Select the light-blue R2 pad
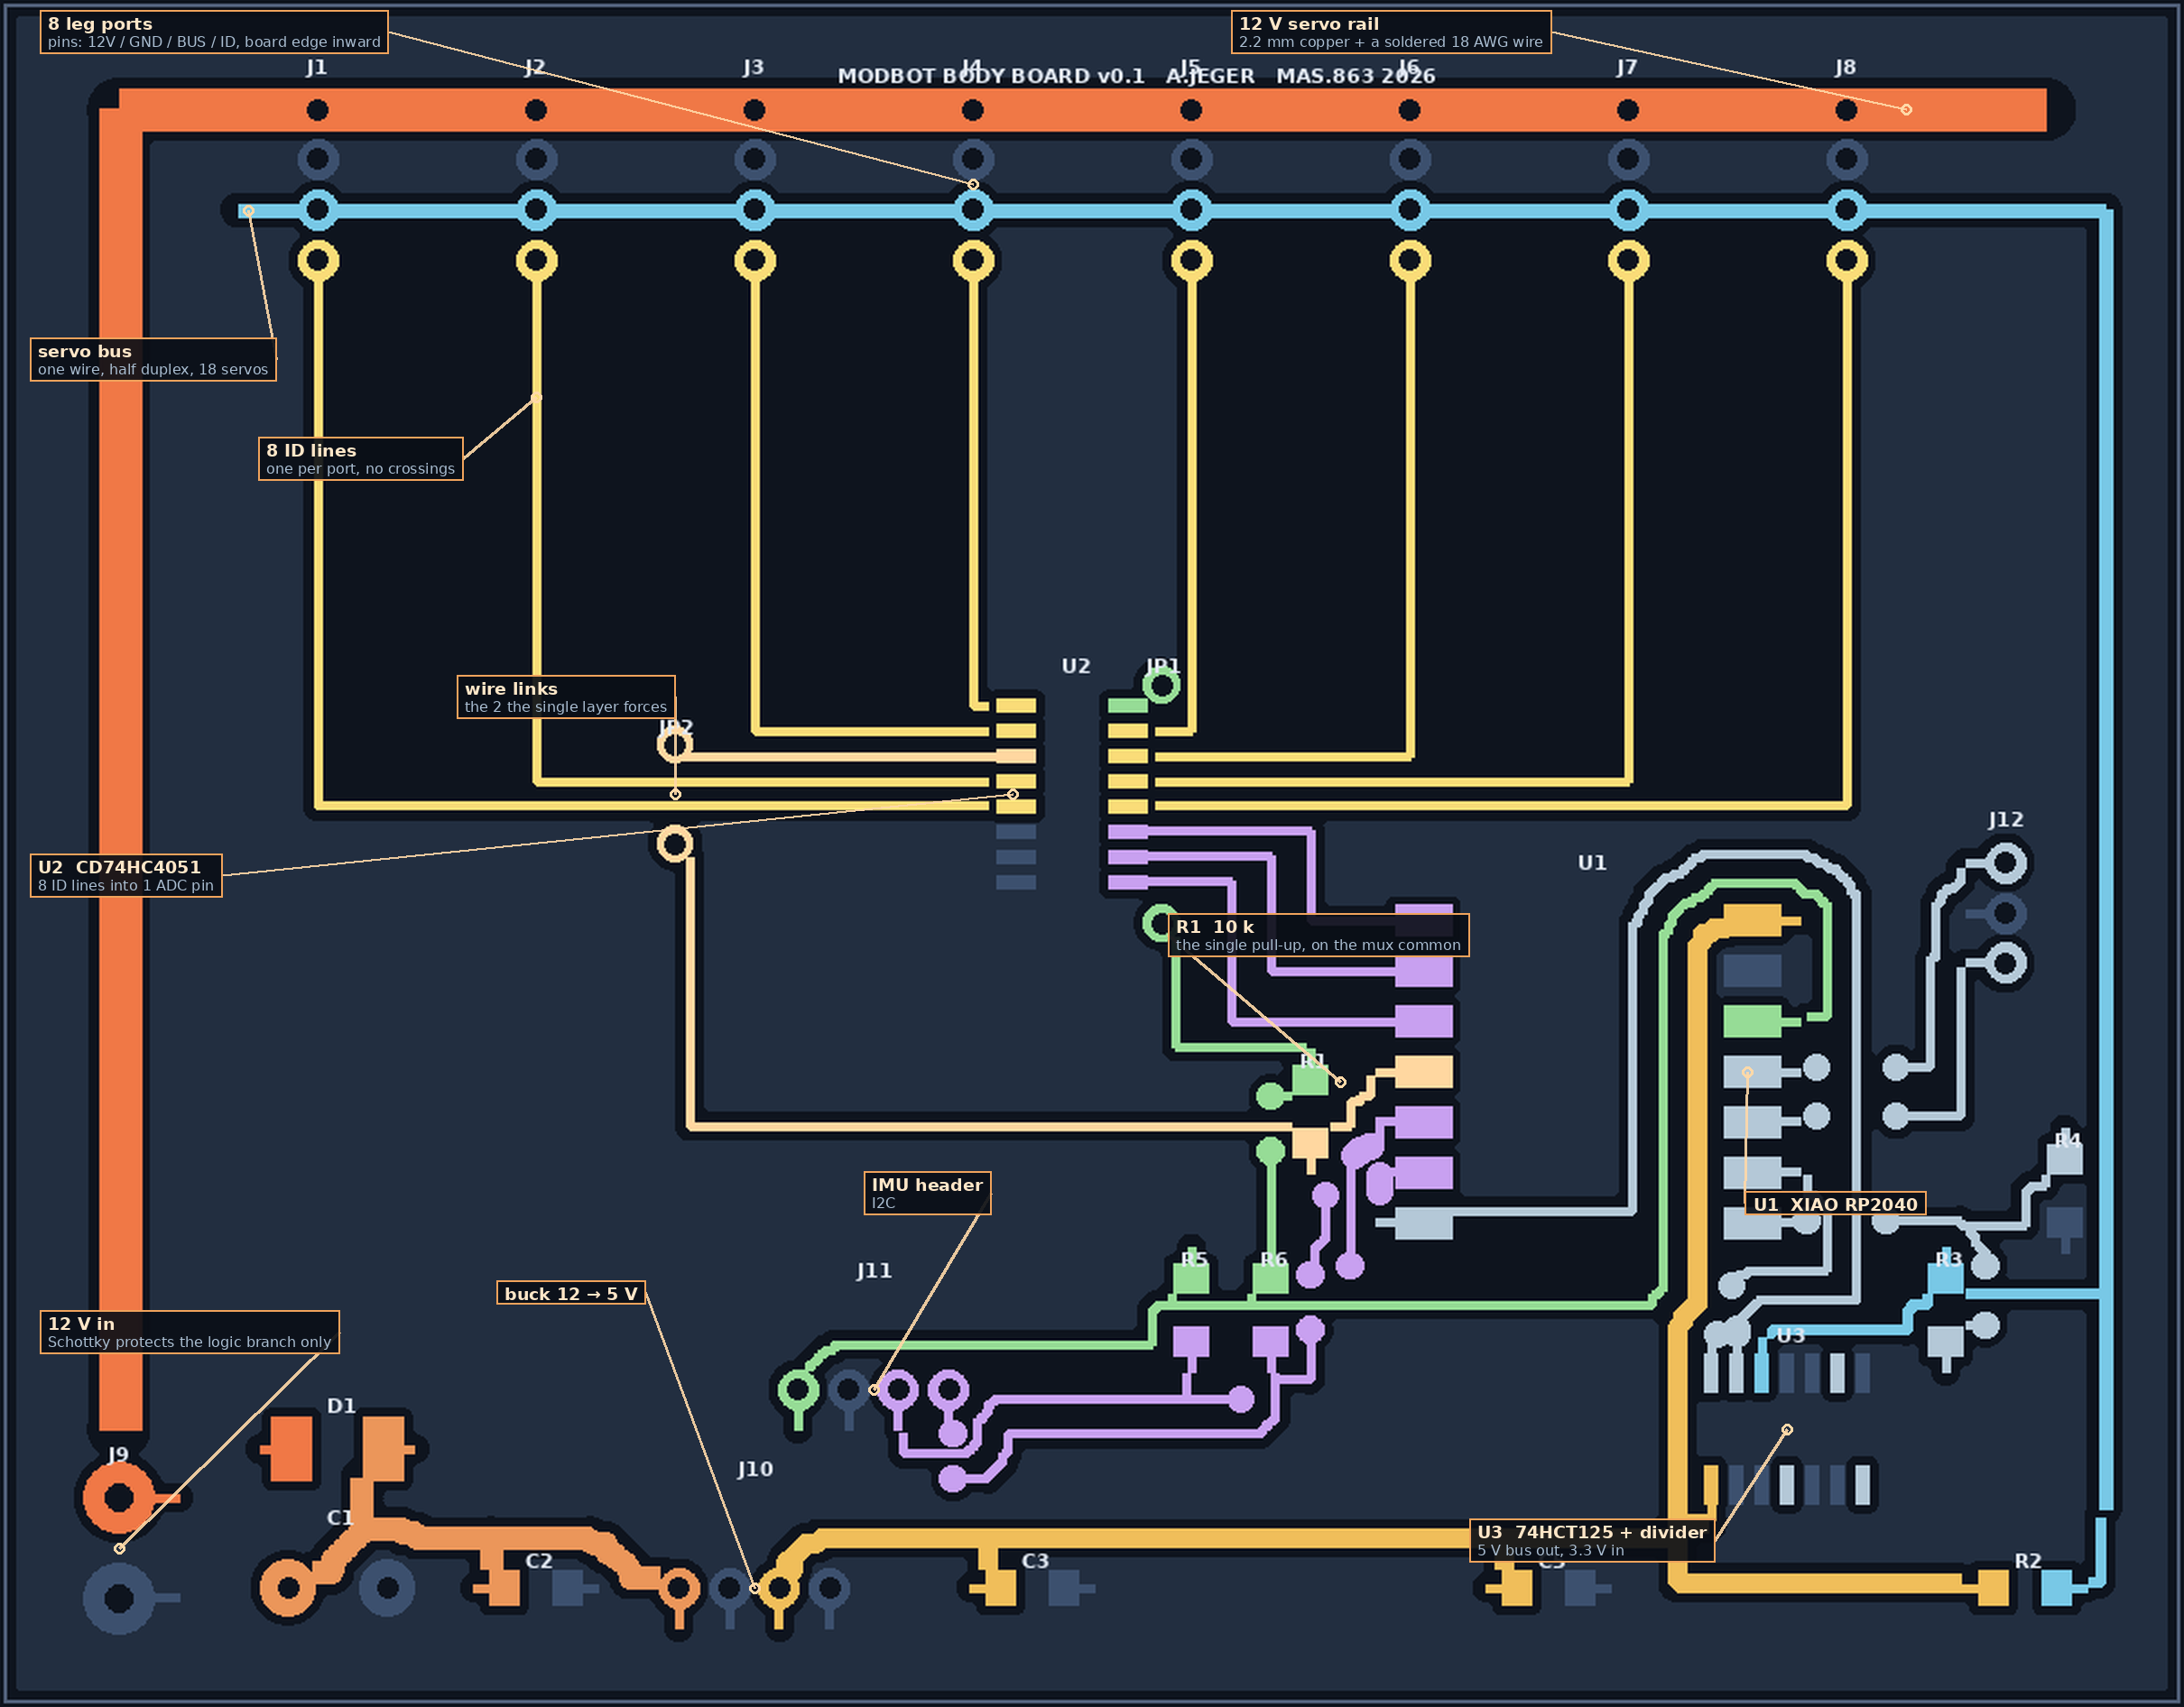The height and width of the screenshot is (1707, 2184). pos(2056,1588)
